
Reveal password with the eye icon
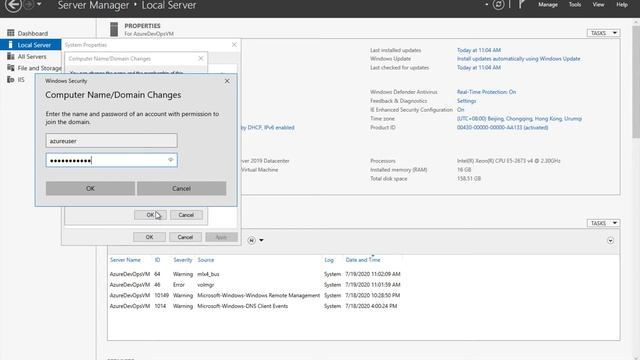(171, 160)
